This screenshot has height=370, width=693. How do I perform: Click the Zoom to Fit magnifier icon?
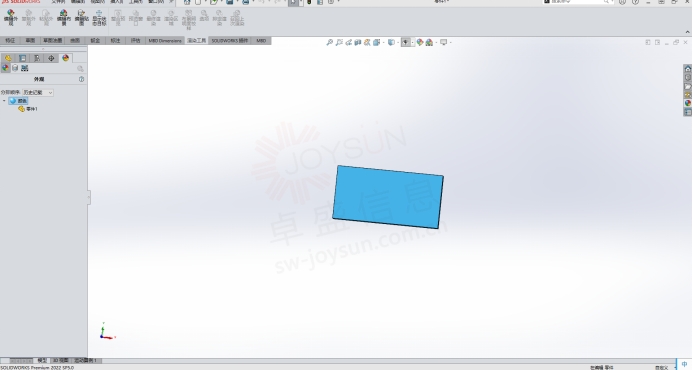[330, 42]
